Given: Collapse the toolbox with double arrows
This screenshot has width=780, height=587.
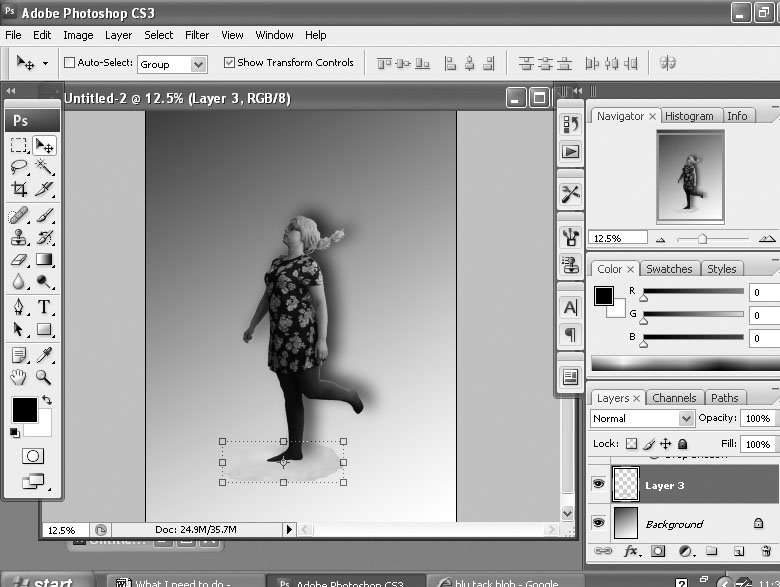Looking at the screenshot, I should 11,91.
